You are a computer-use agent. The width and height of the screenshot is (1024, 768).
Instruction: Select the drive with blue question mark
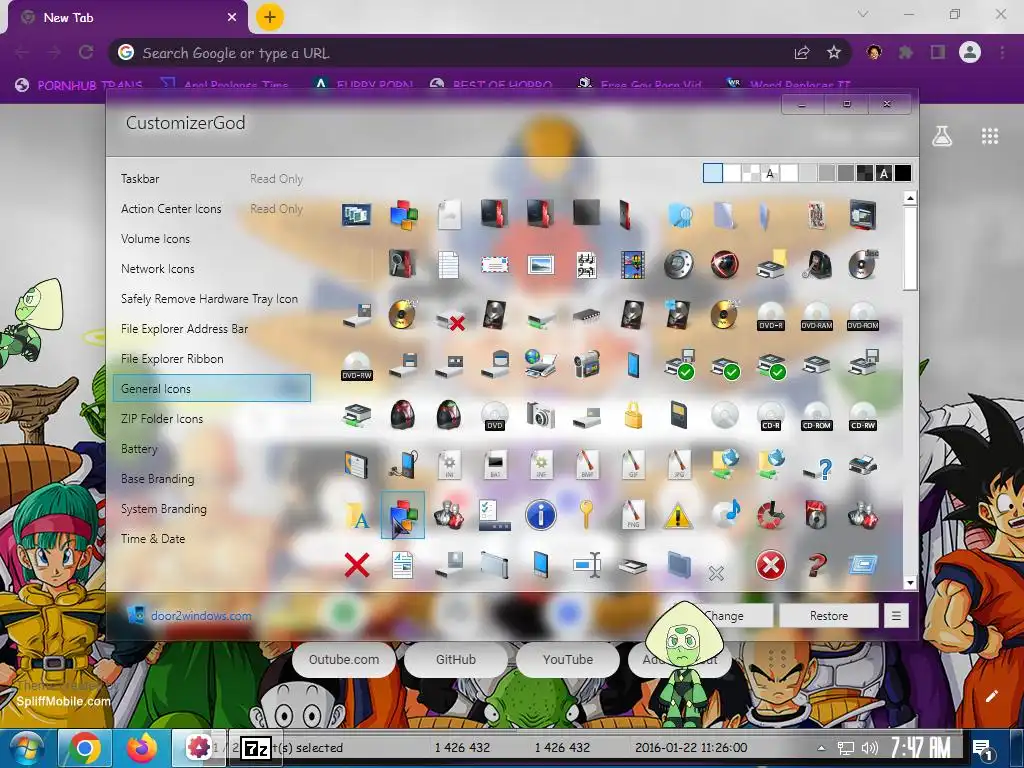[x=817, y=469]
